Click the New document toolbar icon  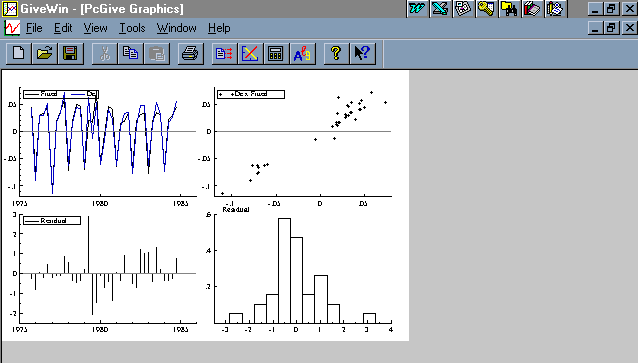pyautogui.click(x=19, y=53)
